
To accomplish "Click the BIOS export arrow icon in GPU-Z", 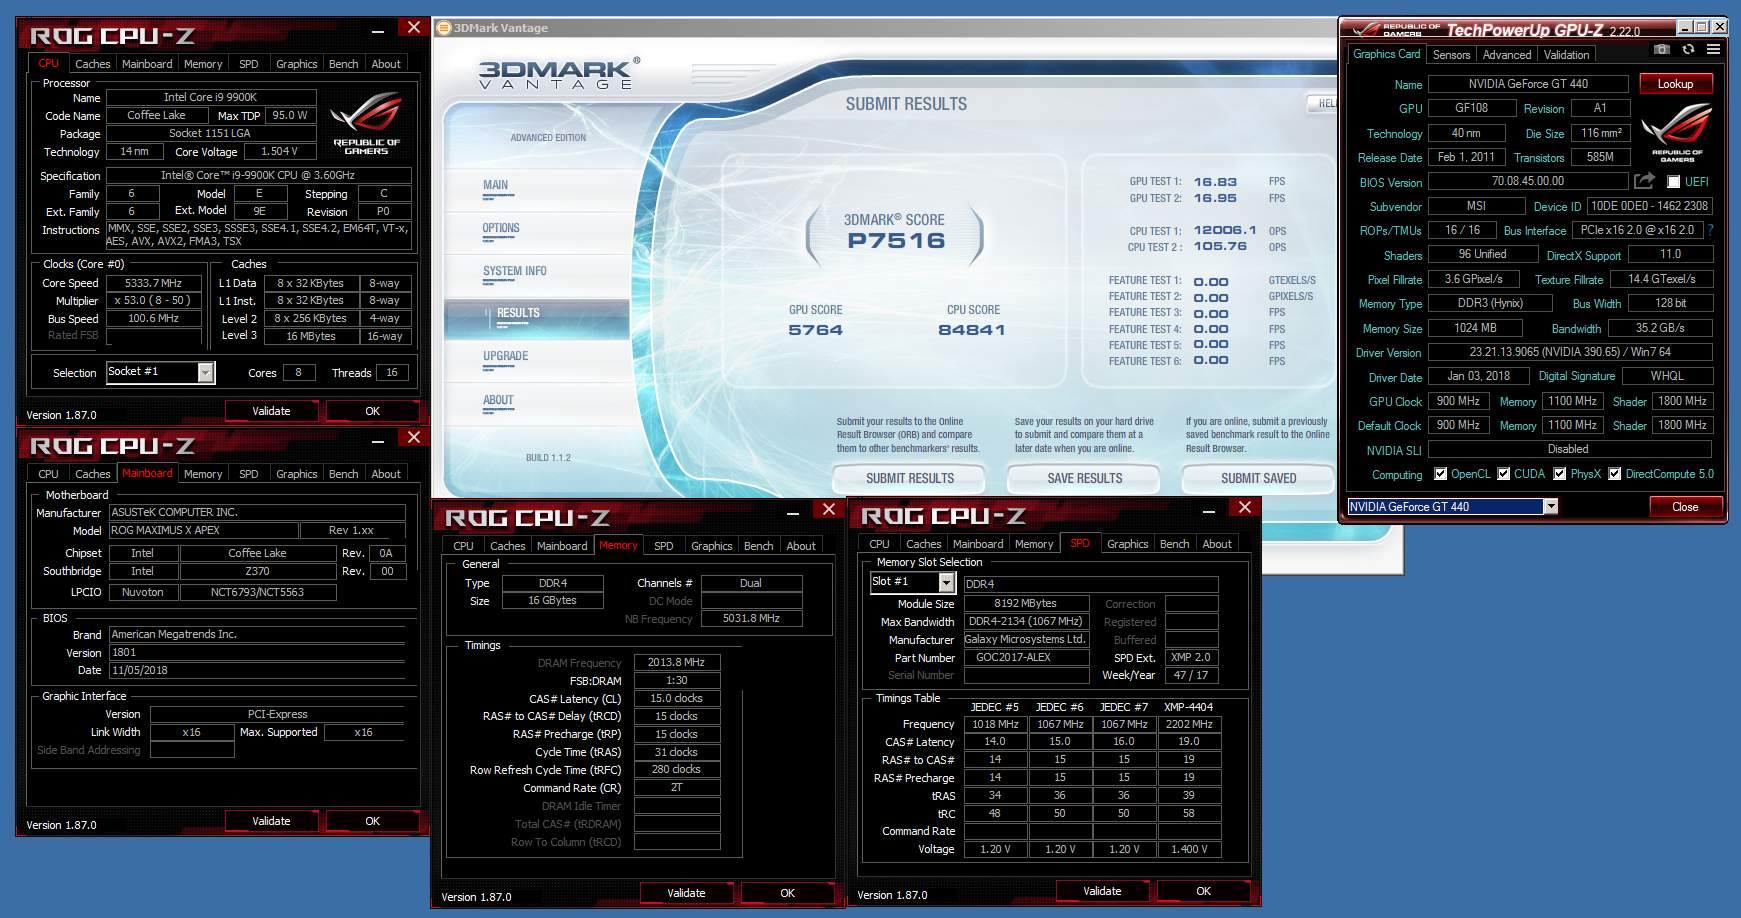I will (1644, 181).
